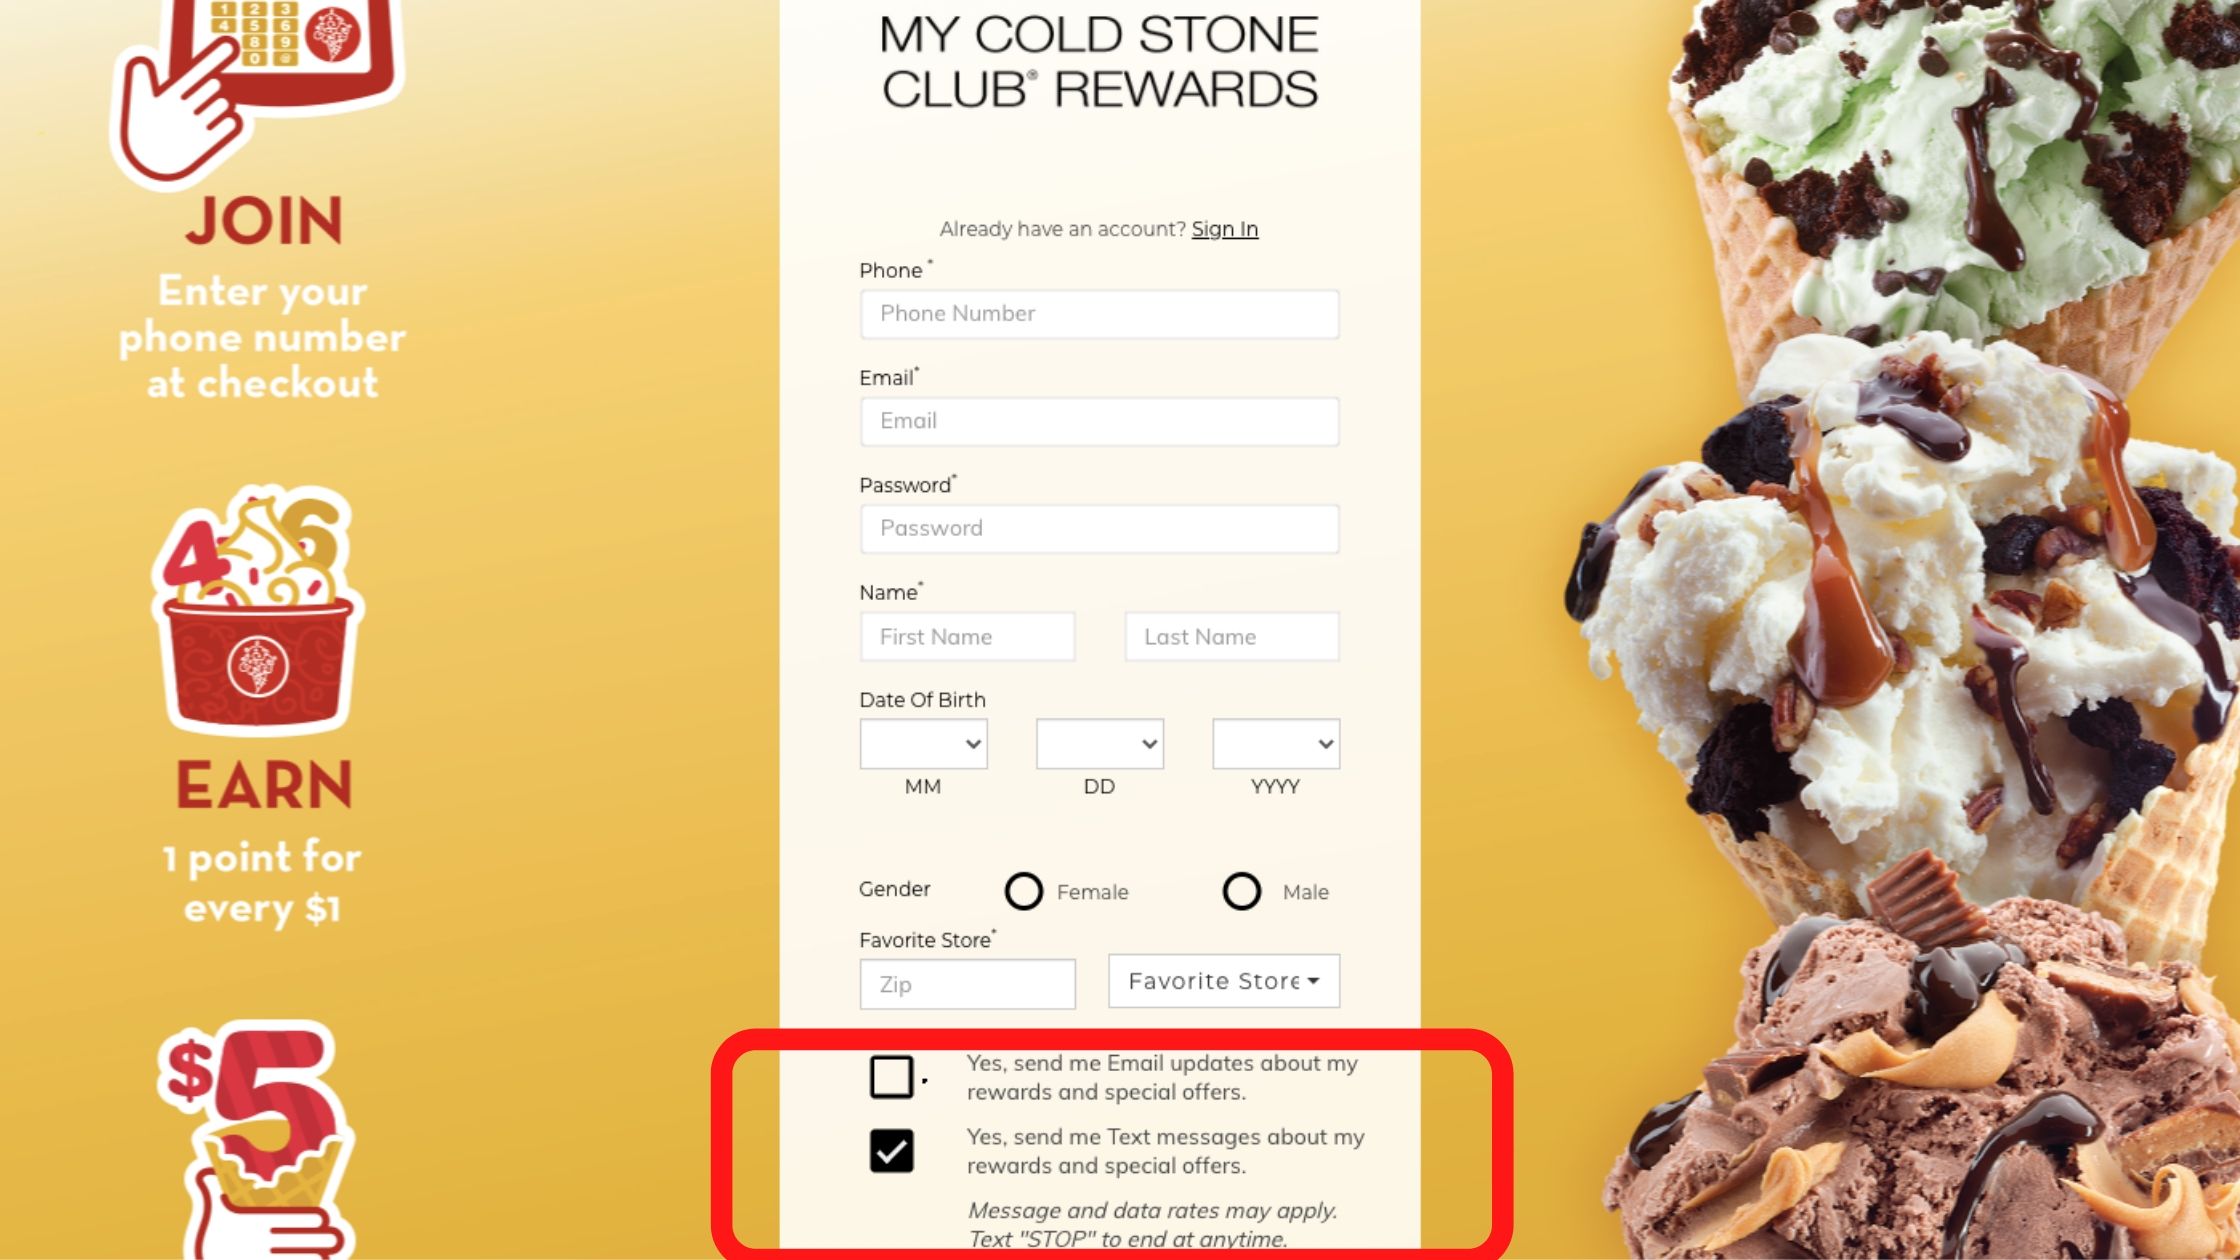Viewport: 2240px width, 1260px height.
Task: Follow the Sign In link
Action: 1224,229
